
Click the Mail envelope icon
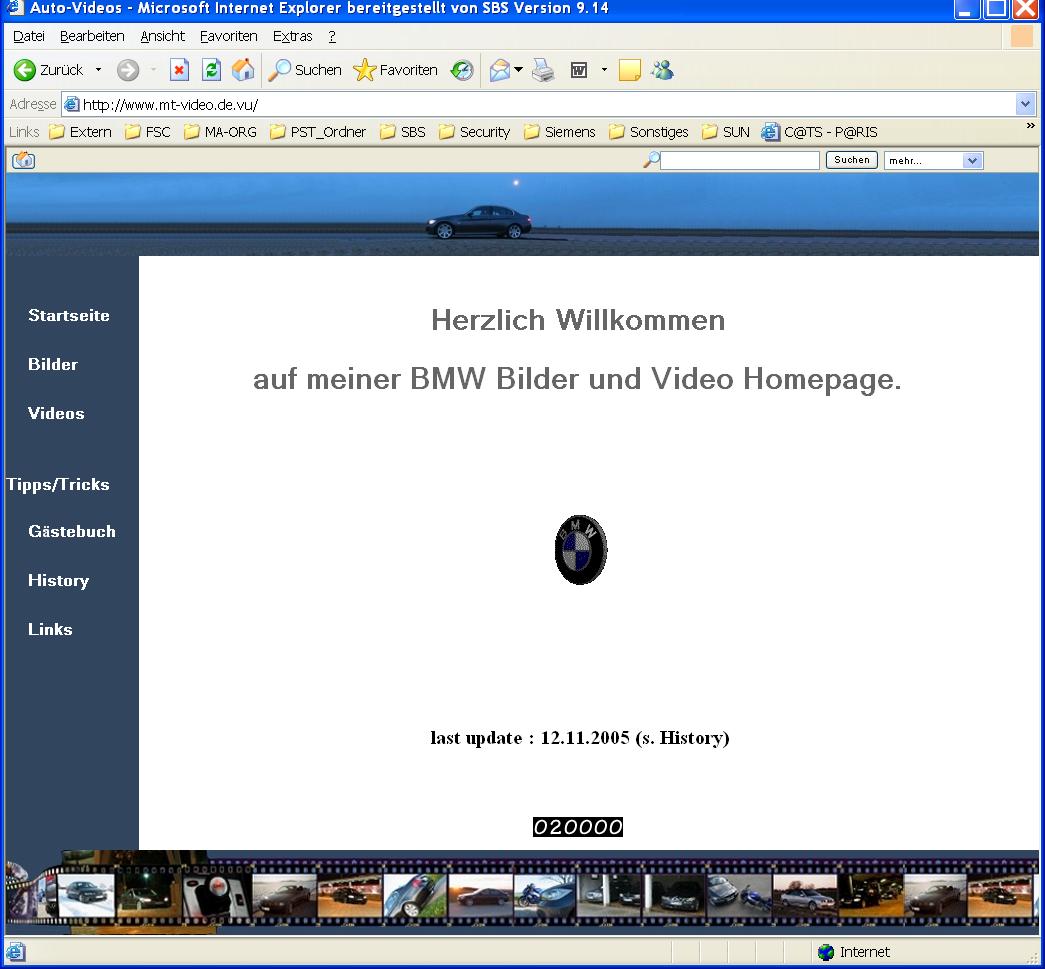(x=499, y=69)
